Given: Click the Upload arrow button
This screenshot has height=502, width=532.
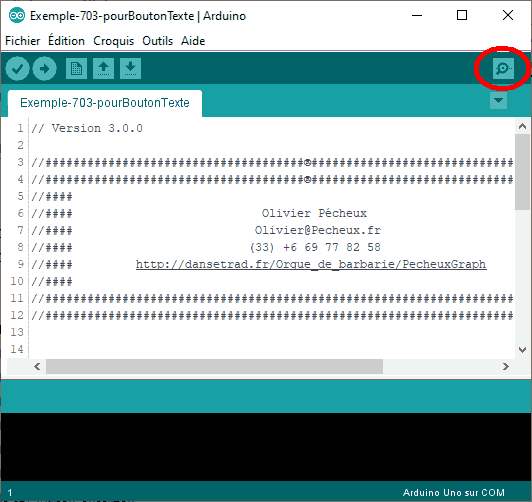Looking at the screenshot, I should [44, 69].
